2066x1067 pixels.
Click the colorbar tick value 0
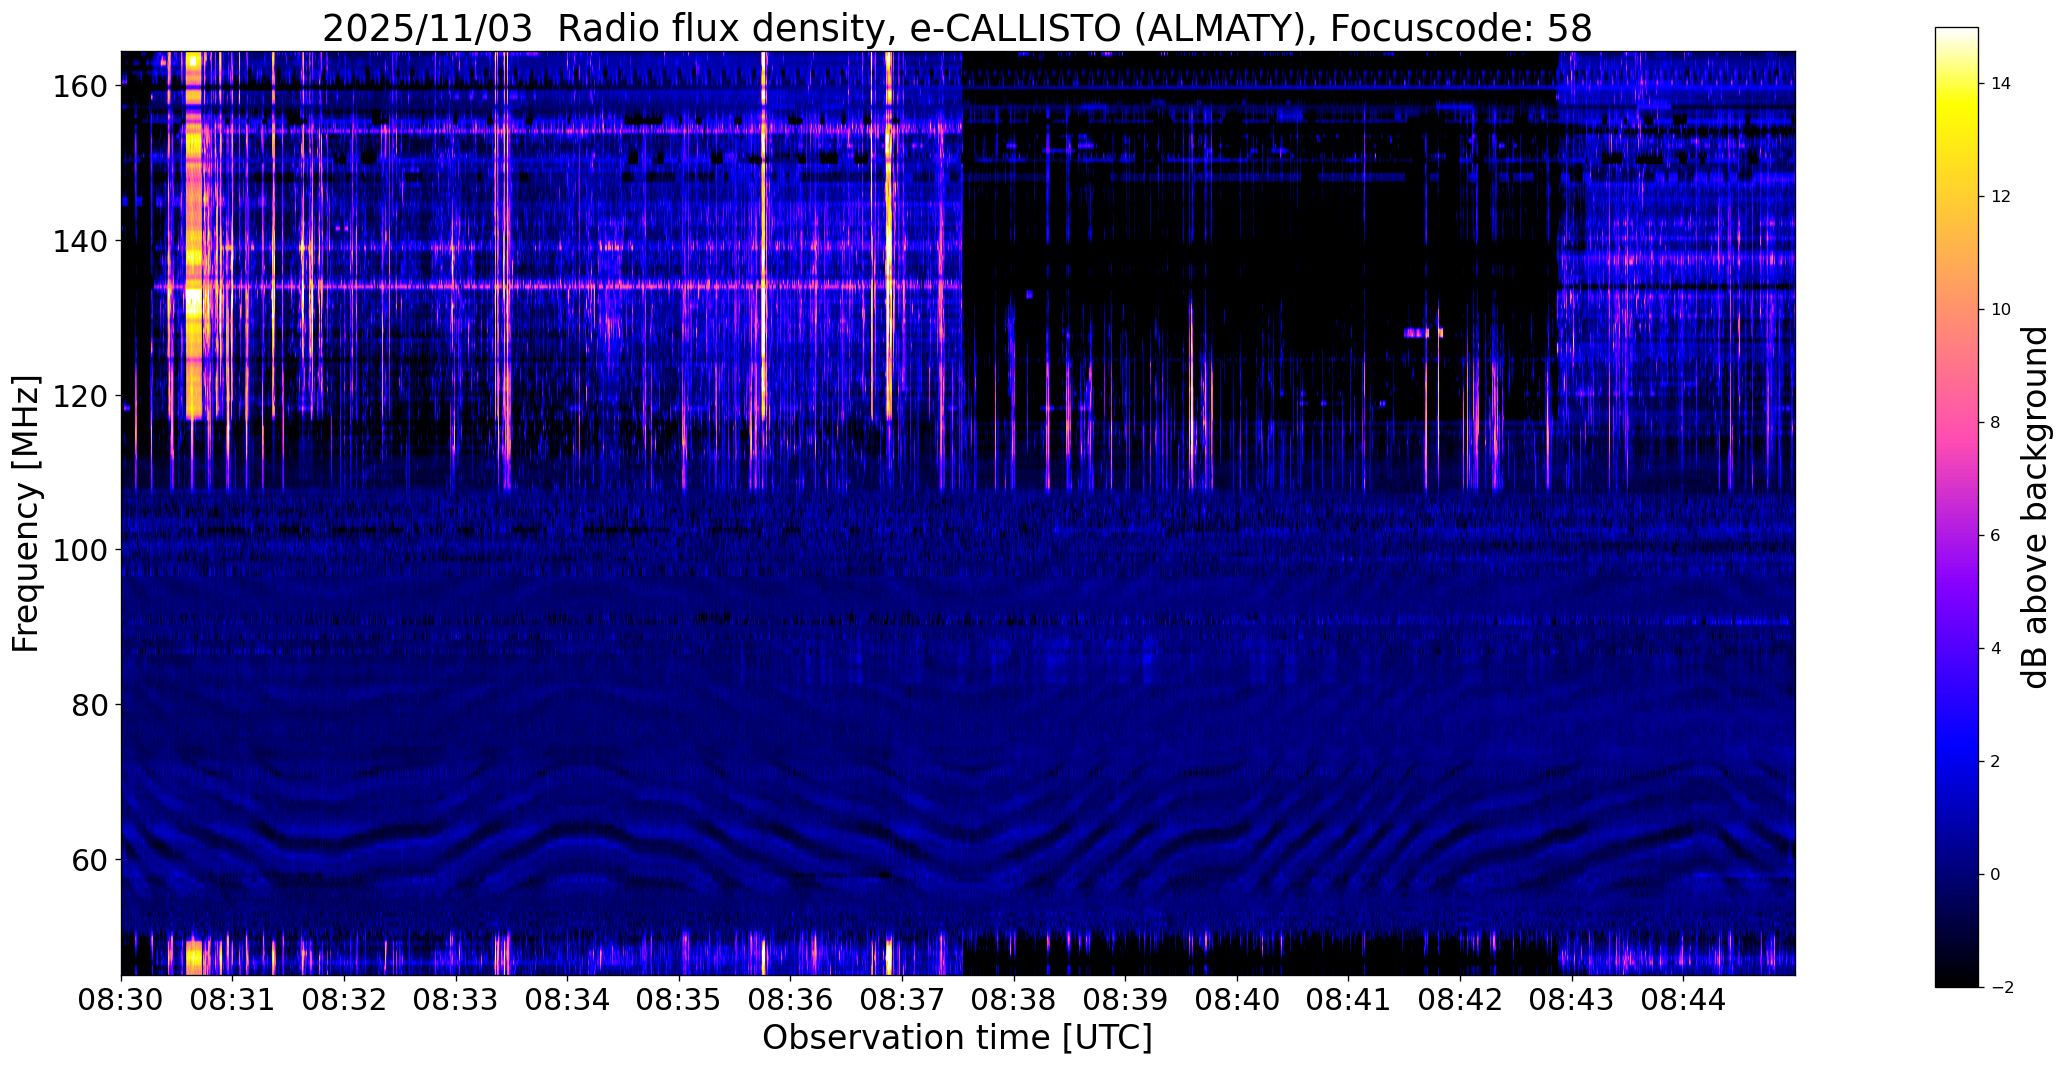pos(1995,875)
